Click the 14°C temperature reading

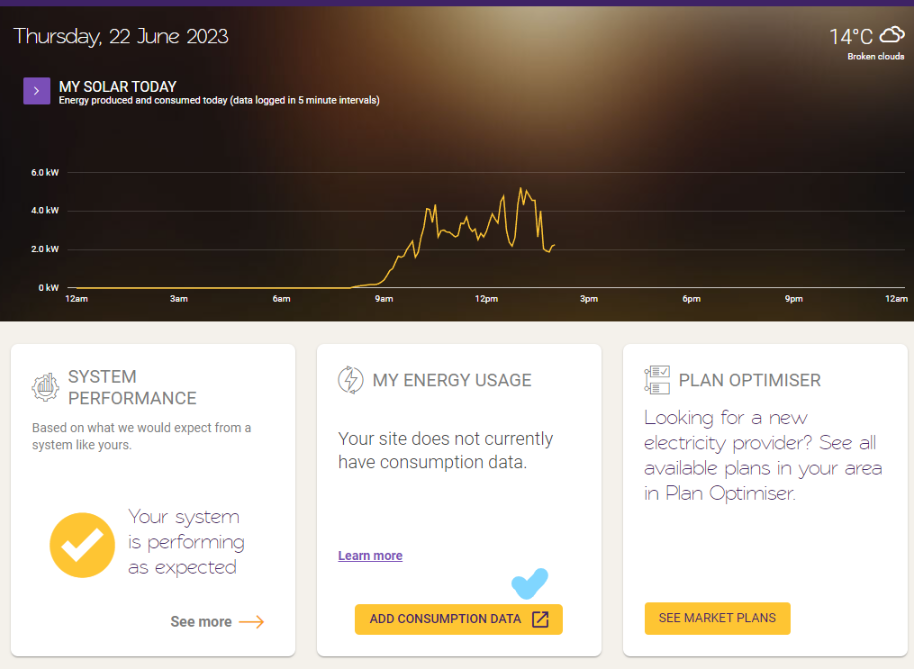(x=850, y=37)
